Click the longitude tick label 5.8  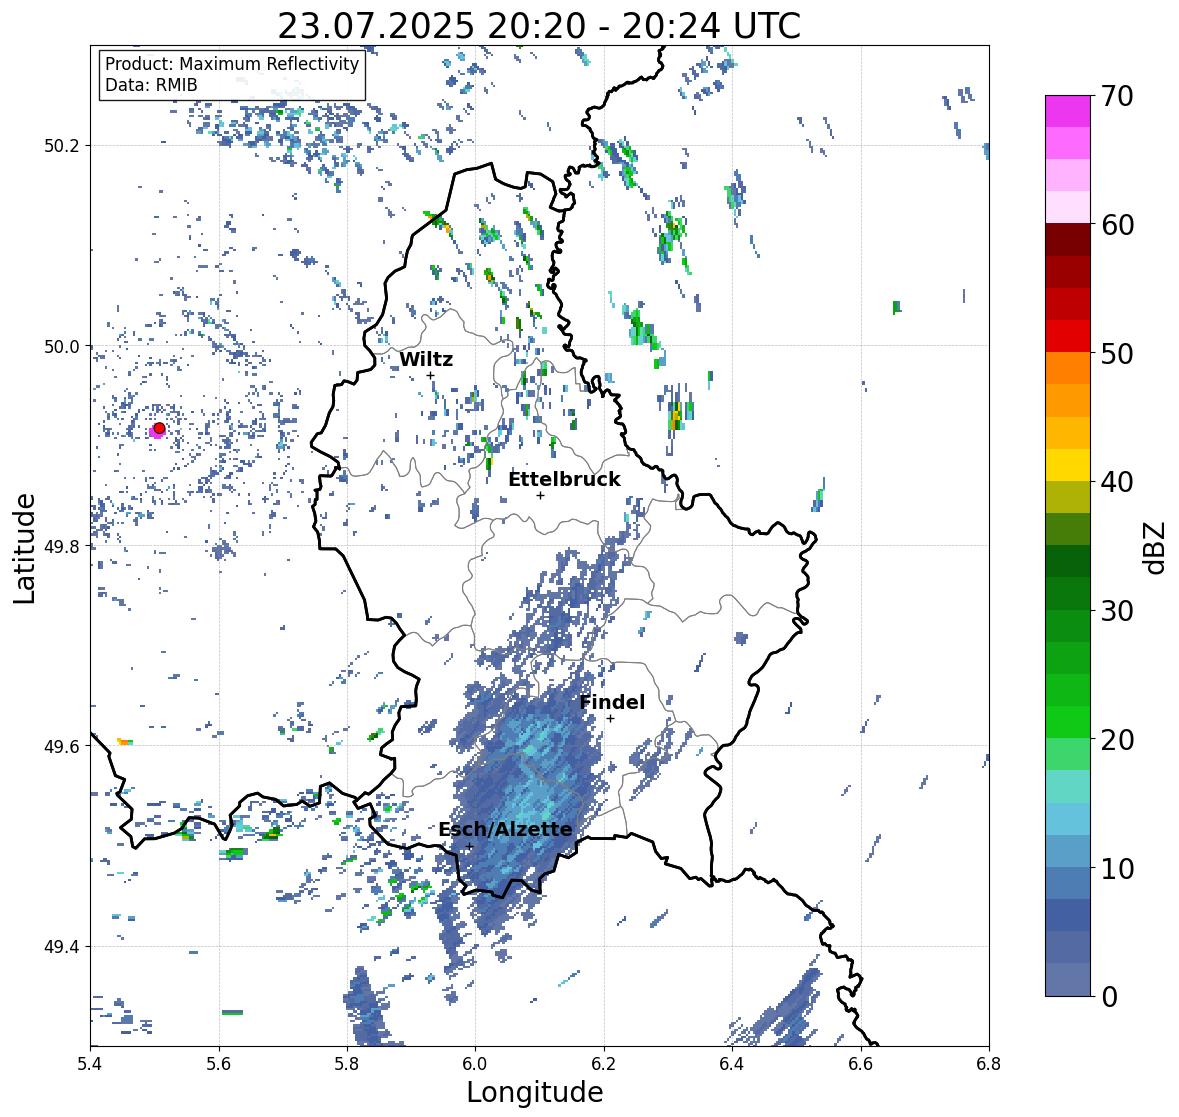[x=347, y=1063]
